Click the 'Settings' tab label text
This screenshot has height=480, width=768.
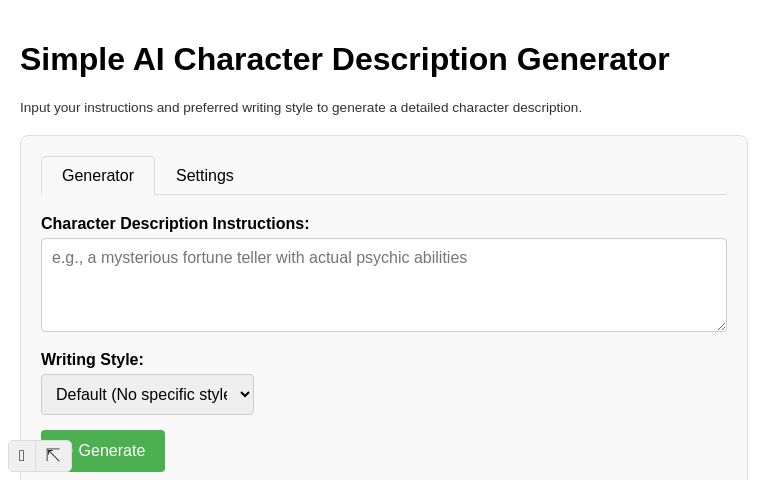tap(205, 176)
